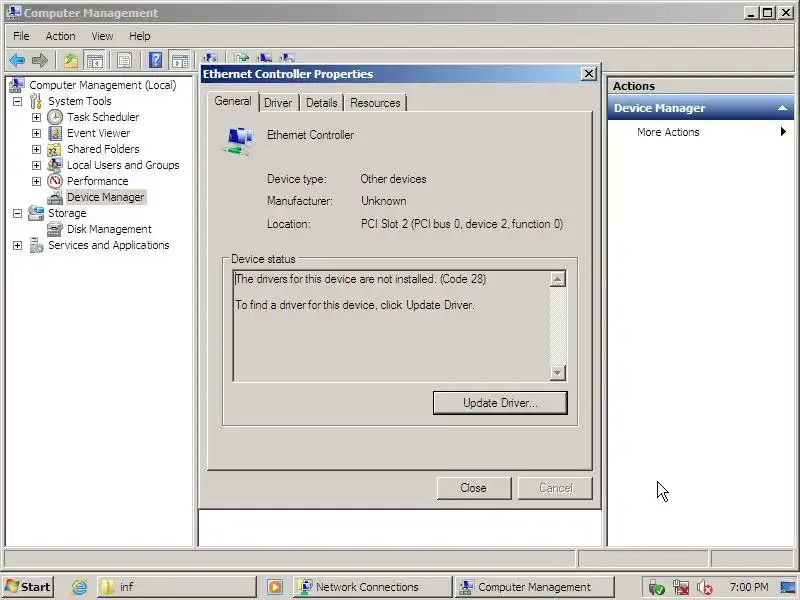Click the Uninstall device toolbar icon
This screenshot has height=600, width=800.
tap(264, 58)
